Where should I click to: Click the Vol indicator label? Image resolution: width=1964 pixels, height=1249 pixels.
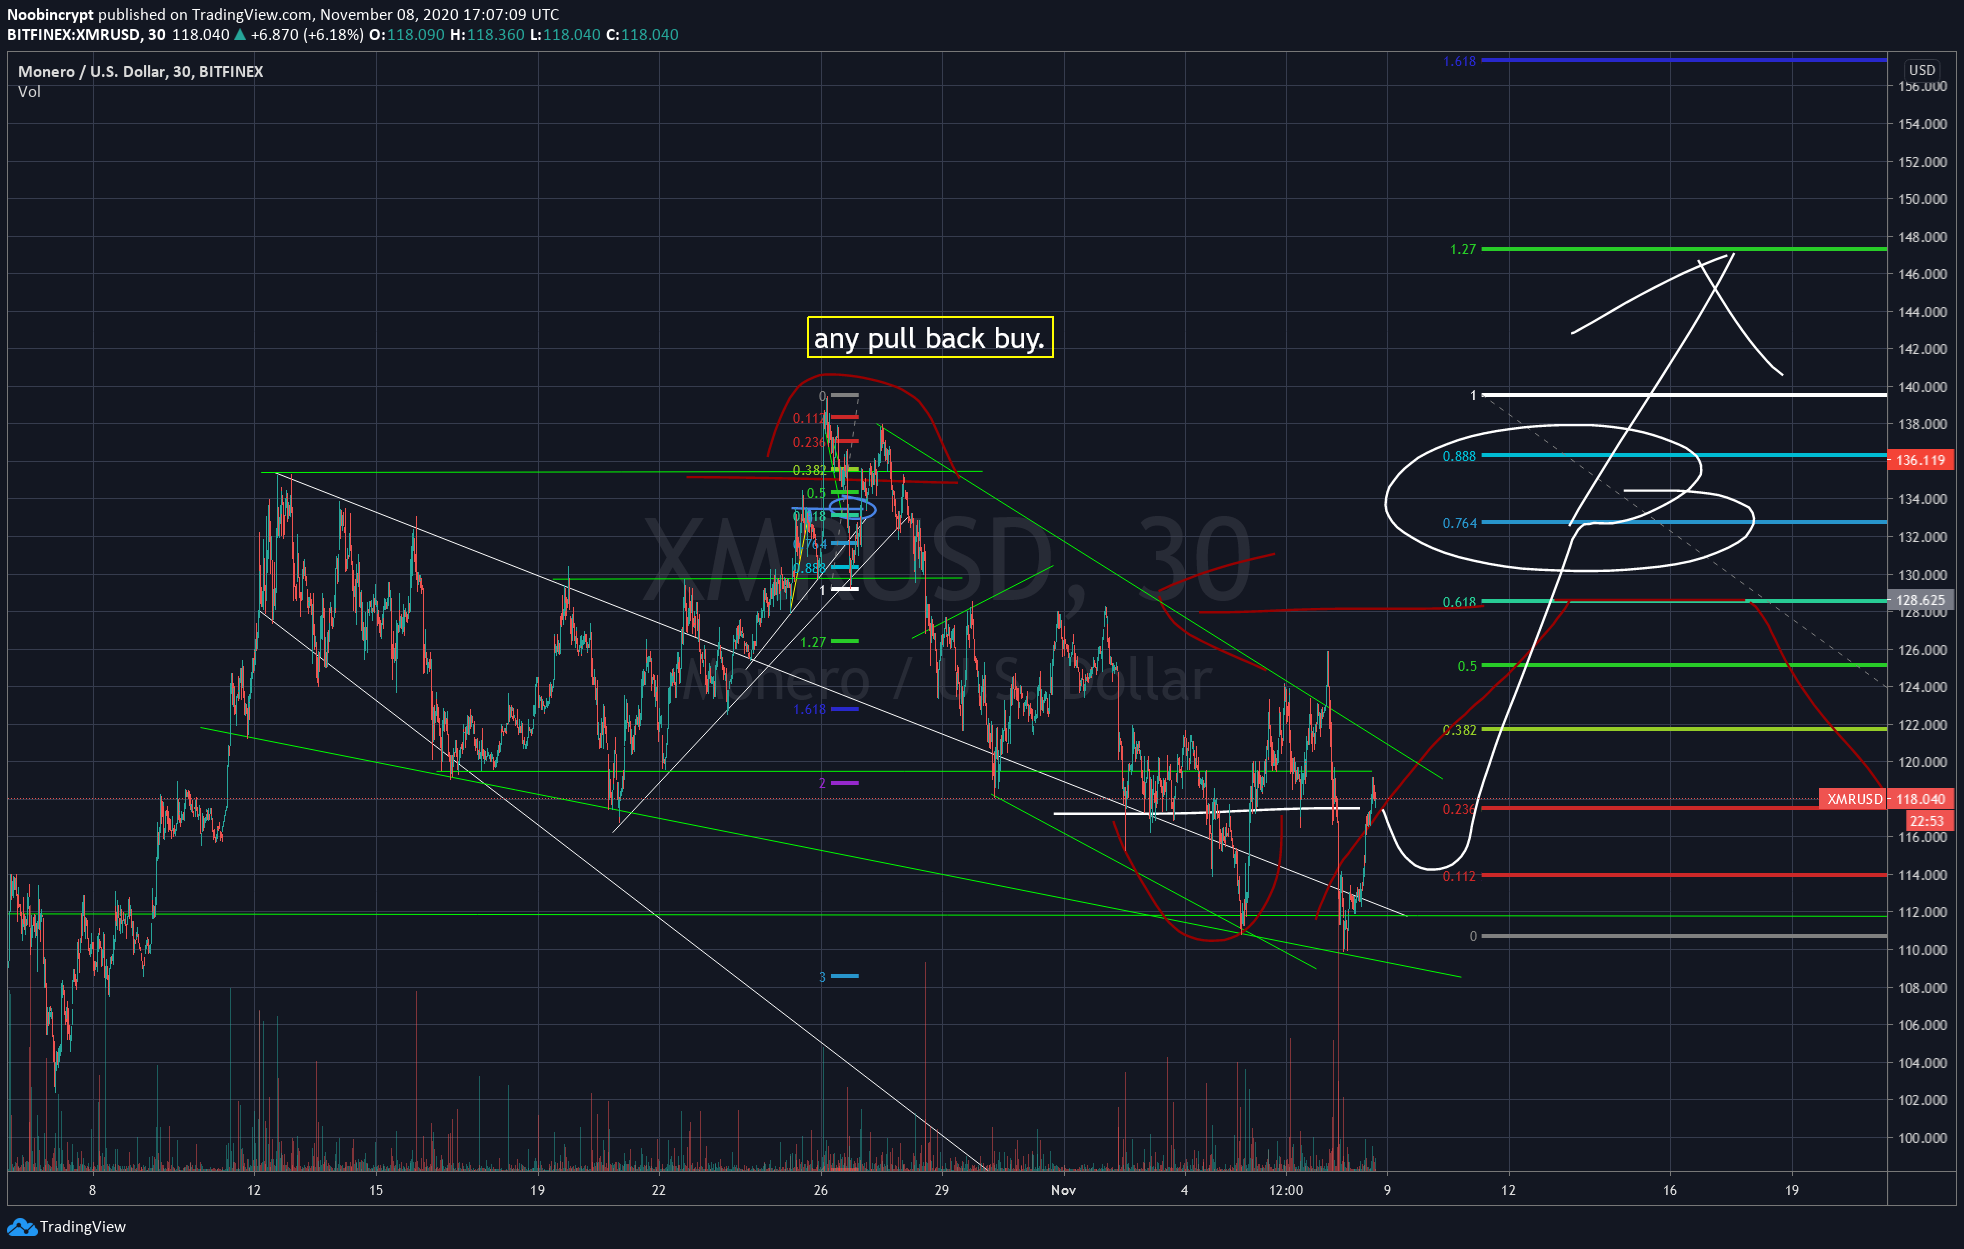(29, 92)
